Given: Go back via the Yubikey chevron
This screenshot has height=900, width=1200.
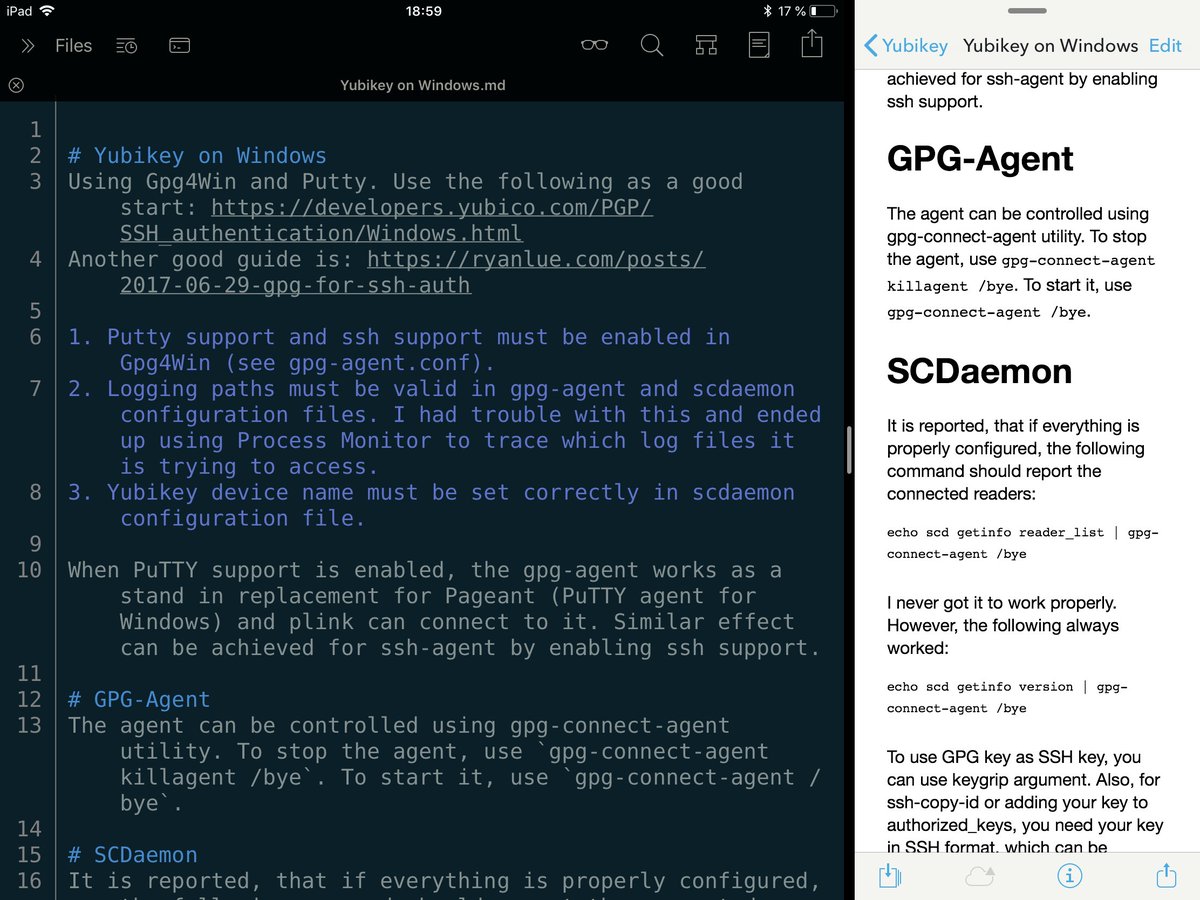Looking at the screenshot, I should coord(906,45).
